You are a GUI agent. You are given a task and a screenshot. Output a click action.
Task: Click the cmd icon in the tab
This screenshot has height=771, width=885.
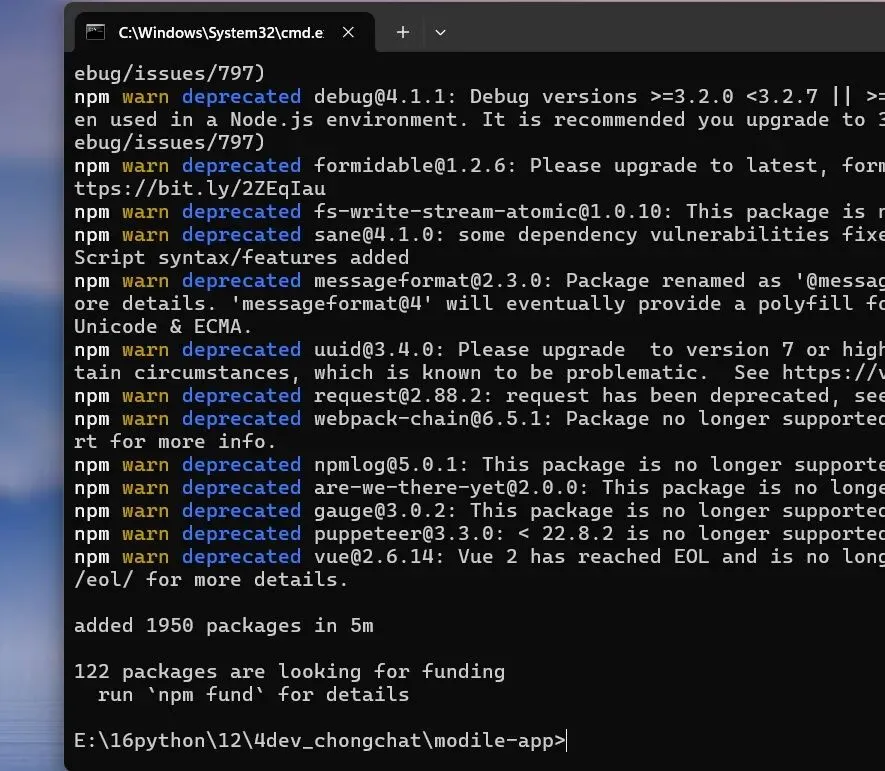pyautogui.click(x=95, y=32)
